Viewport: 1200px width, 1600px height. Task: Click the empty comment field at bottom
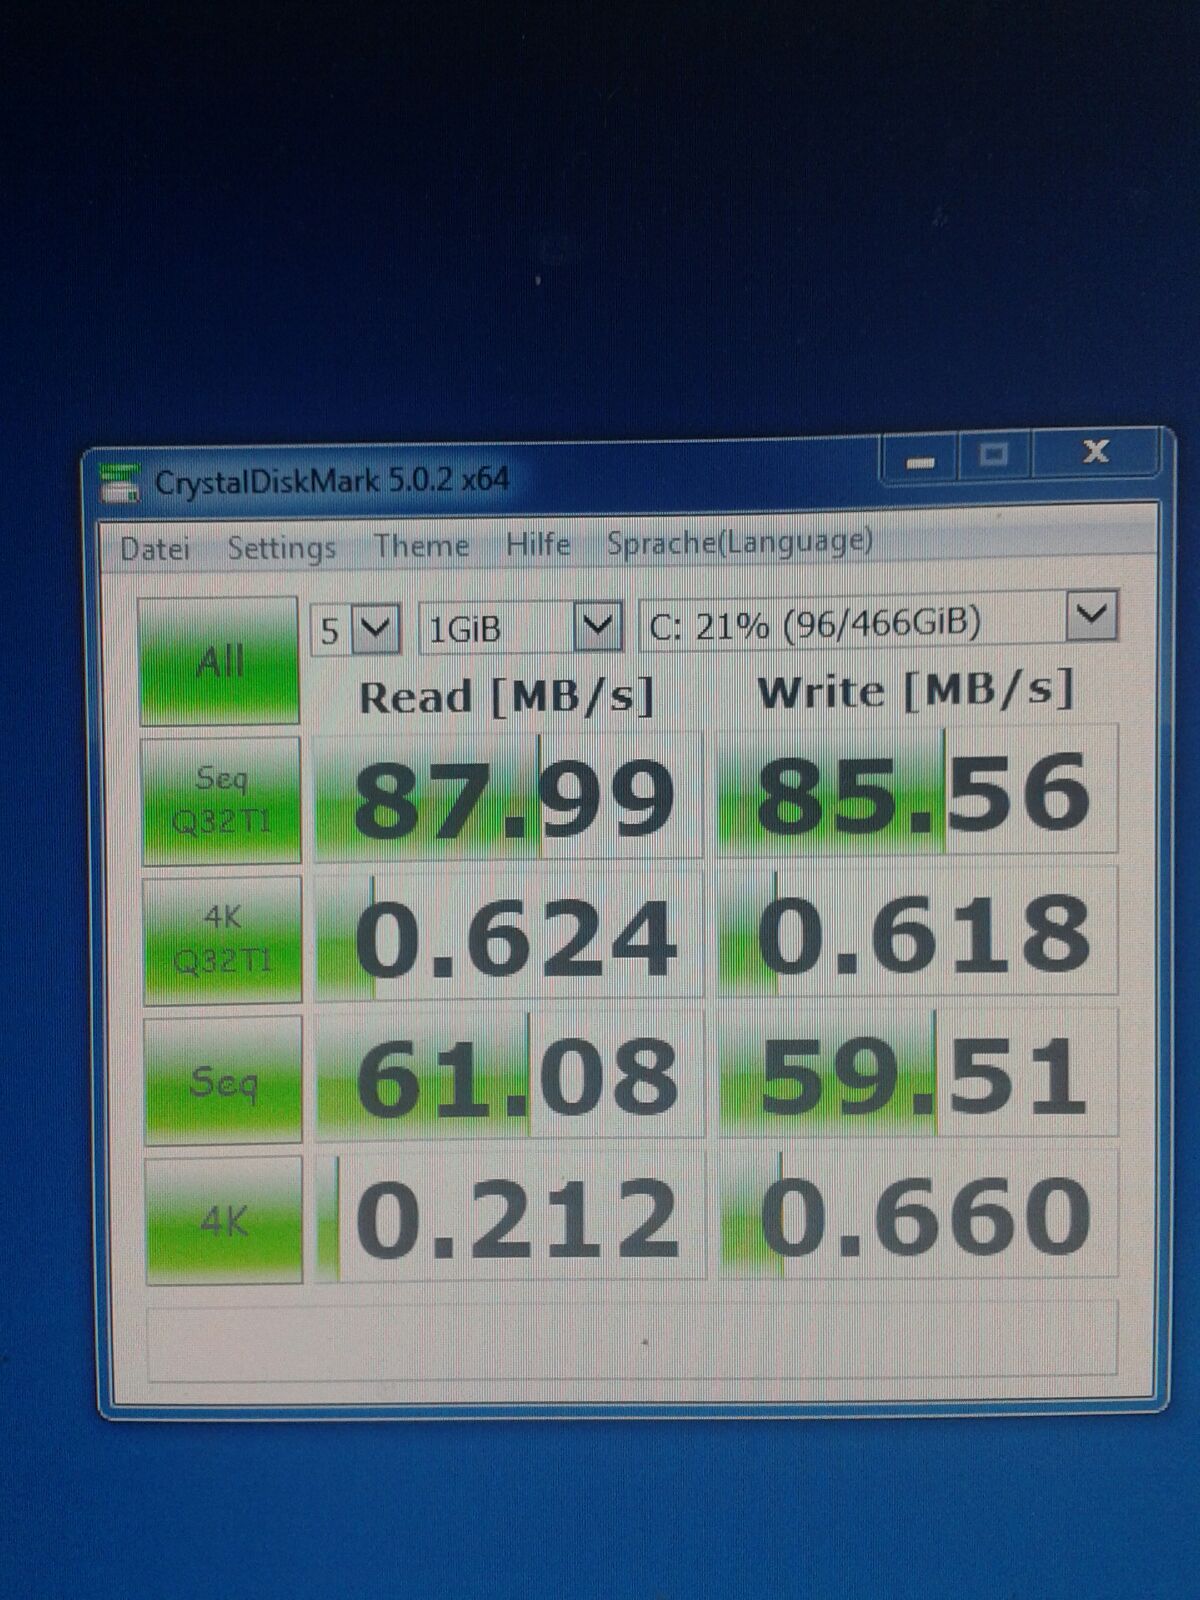(x=632, y=1341)
